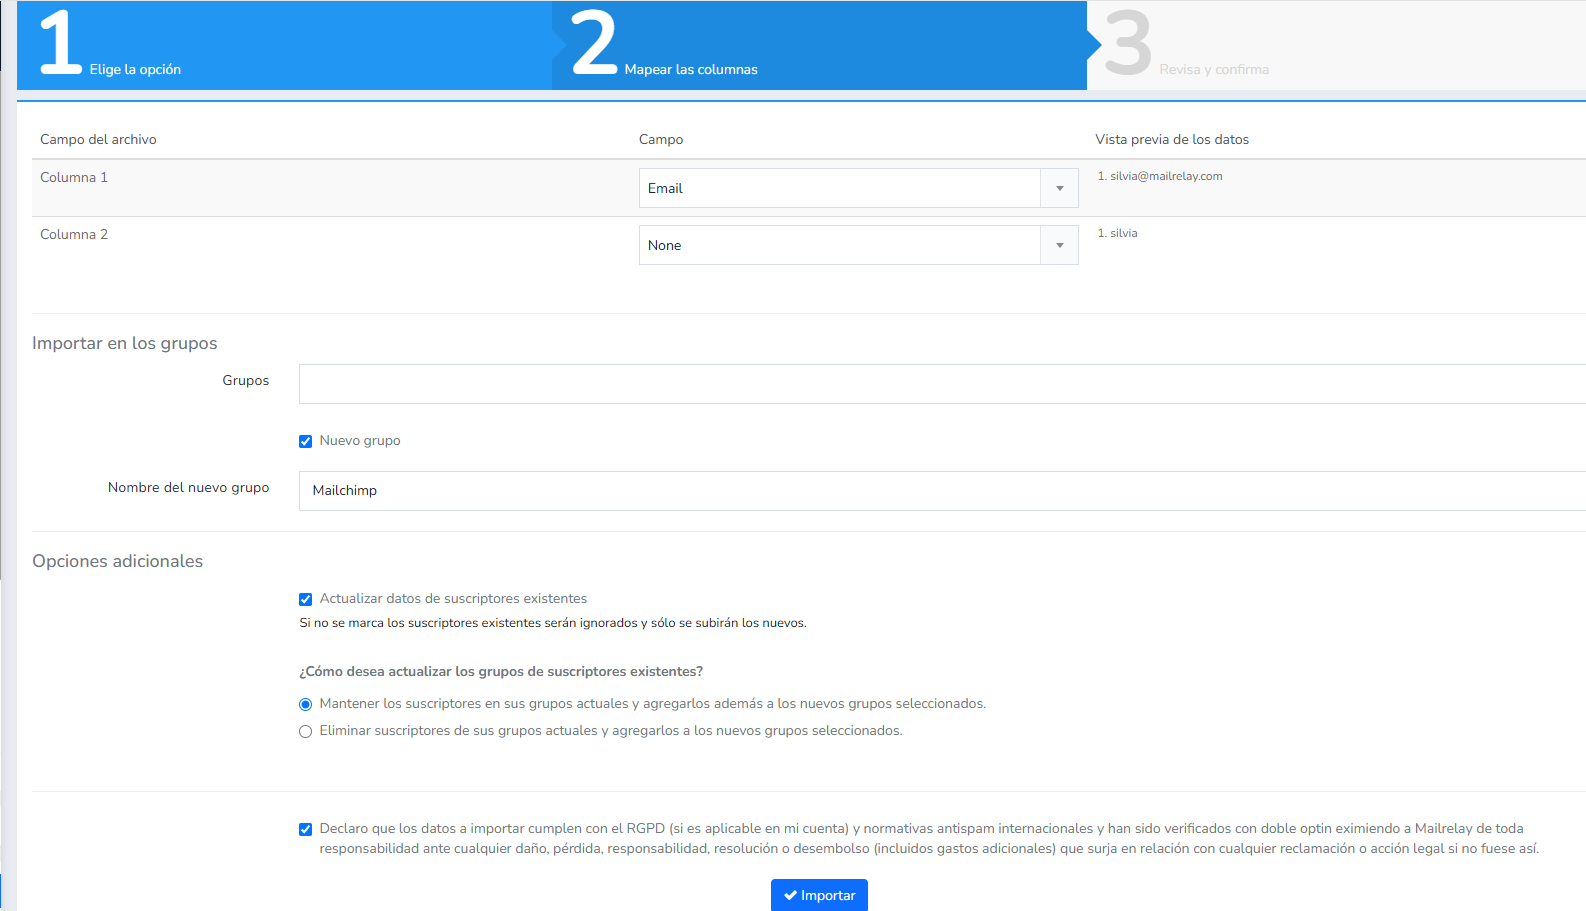Click the Columna 1 row label
The width and height of the screenshot is (1586, 911).
click(74, 177)
